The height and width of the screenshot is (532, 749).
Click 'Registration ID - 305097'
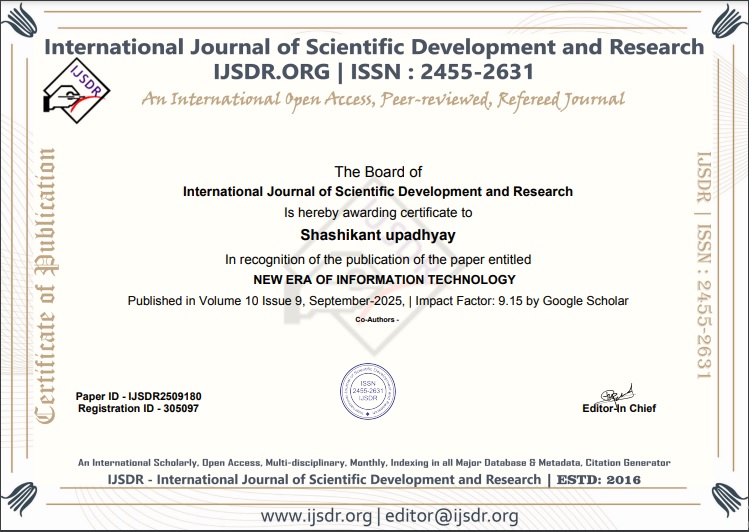[139, 408]
